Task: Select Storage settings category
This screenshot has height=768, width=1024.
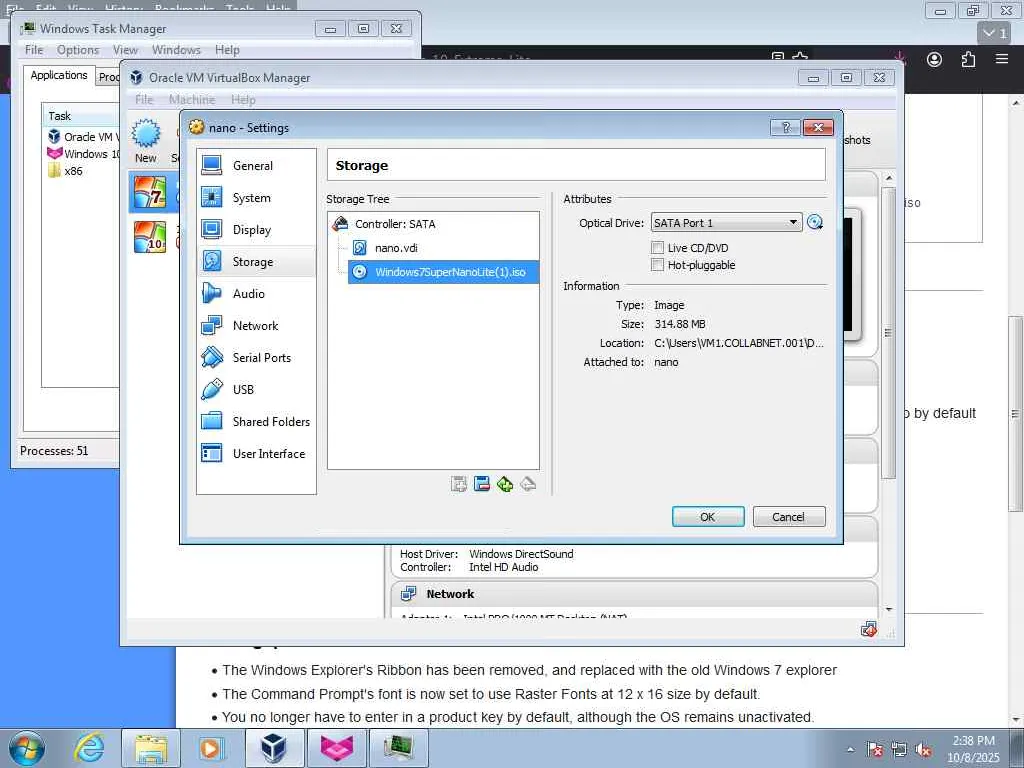Action: tap(256, 261)
